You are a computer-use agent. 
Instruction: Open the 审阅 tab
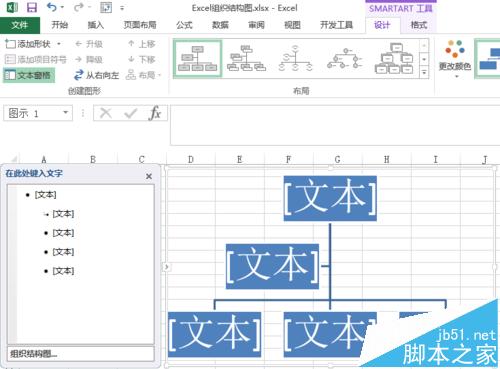click(x=256, y=25)
